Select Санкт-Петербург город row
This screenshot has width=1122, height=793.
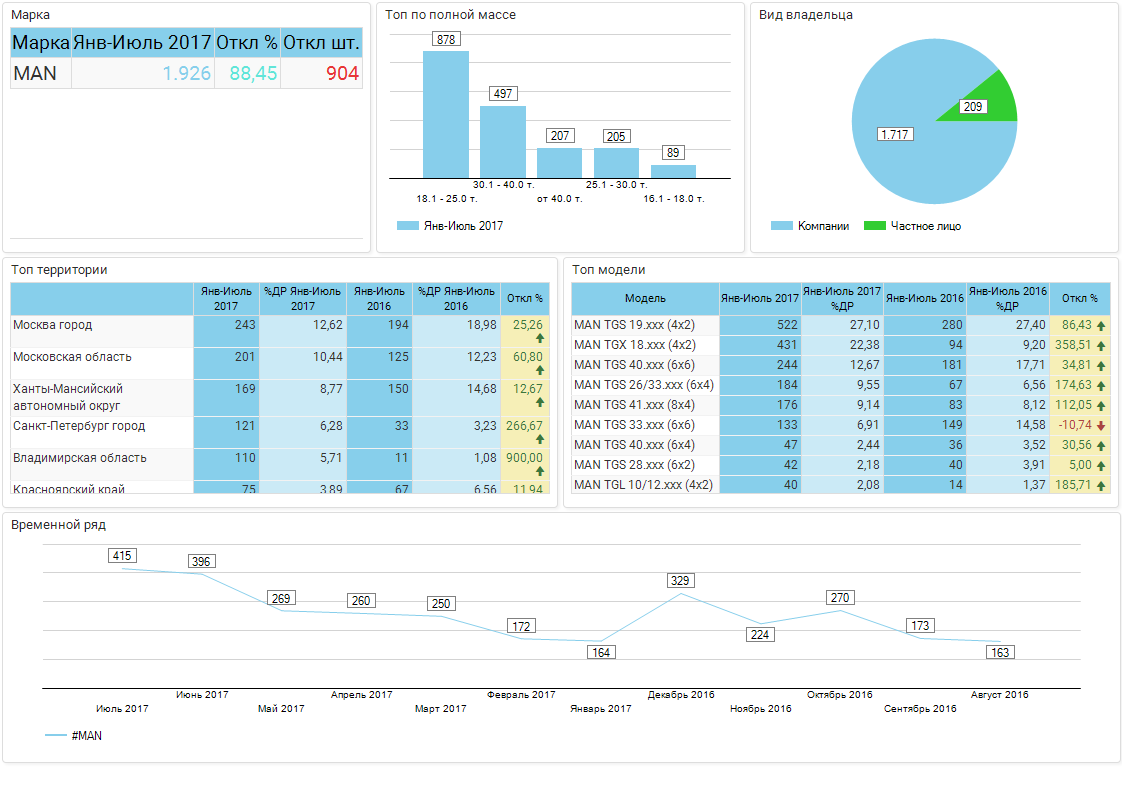pyautogui.click(x=280, y=432)
